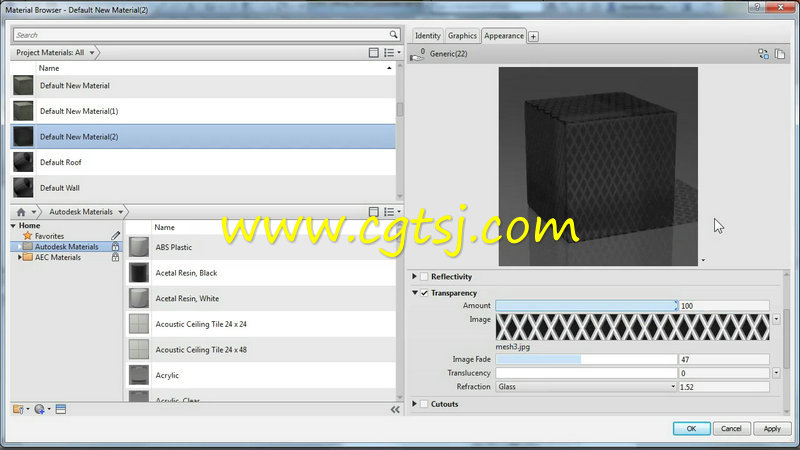Click the Refraction value field 1.52
The height and width of the screenshot is (450, 800).
tap(723, 387)
